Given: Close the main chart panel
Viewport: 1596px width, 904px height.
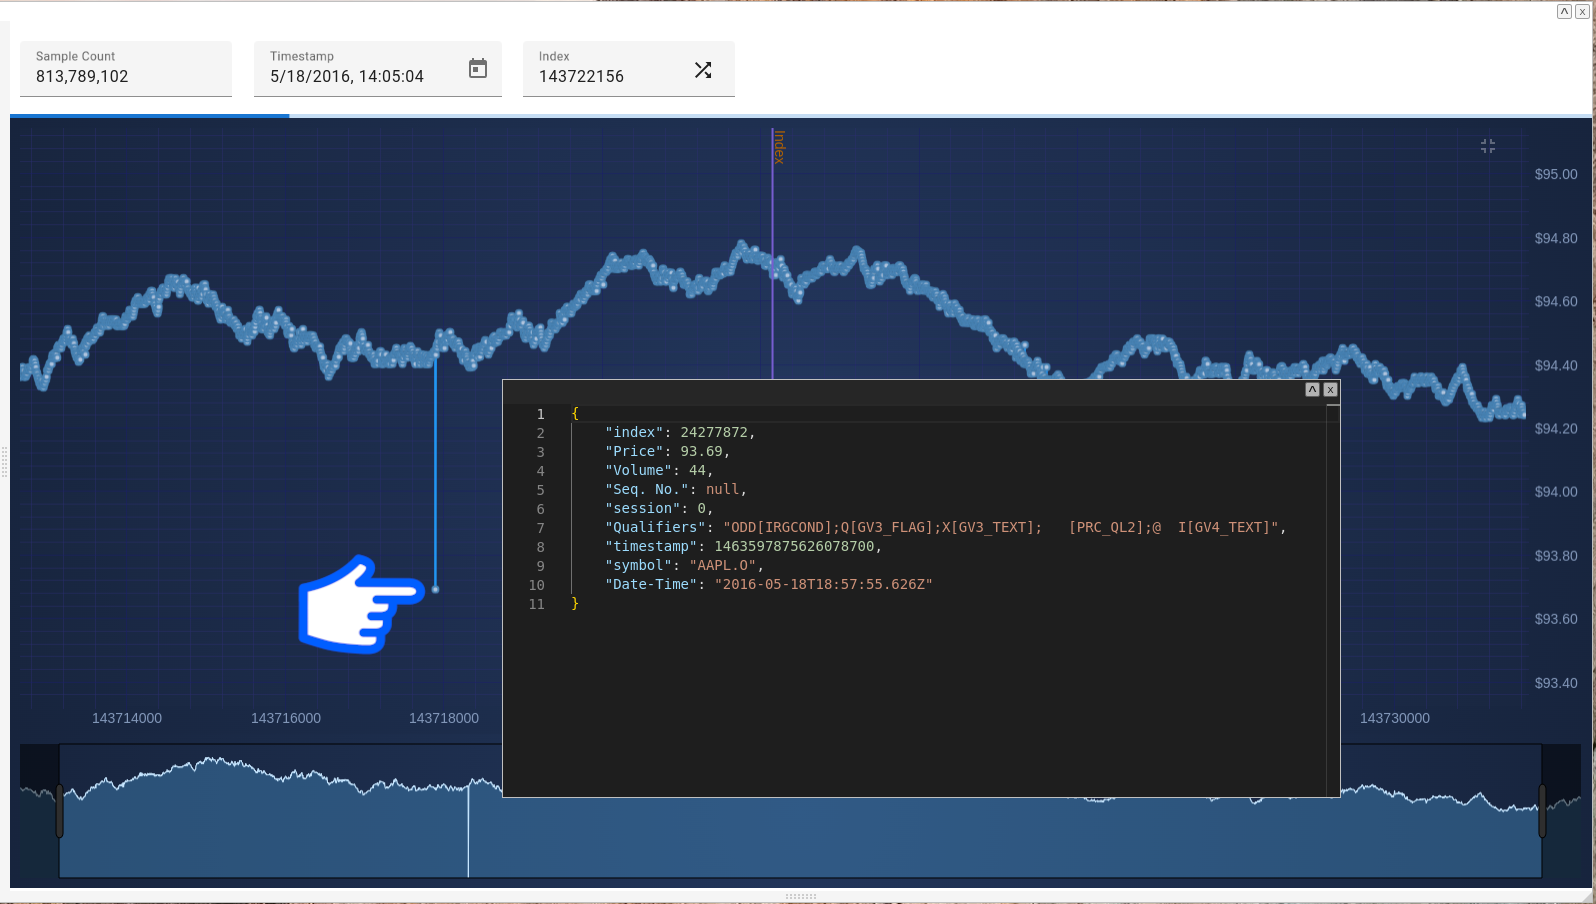Looking at the screenshot, I should [1582, 12].
